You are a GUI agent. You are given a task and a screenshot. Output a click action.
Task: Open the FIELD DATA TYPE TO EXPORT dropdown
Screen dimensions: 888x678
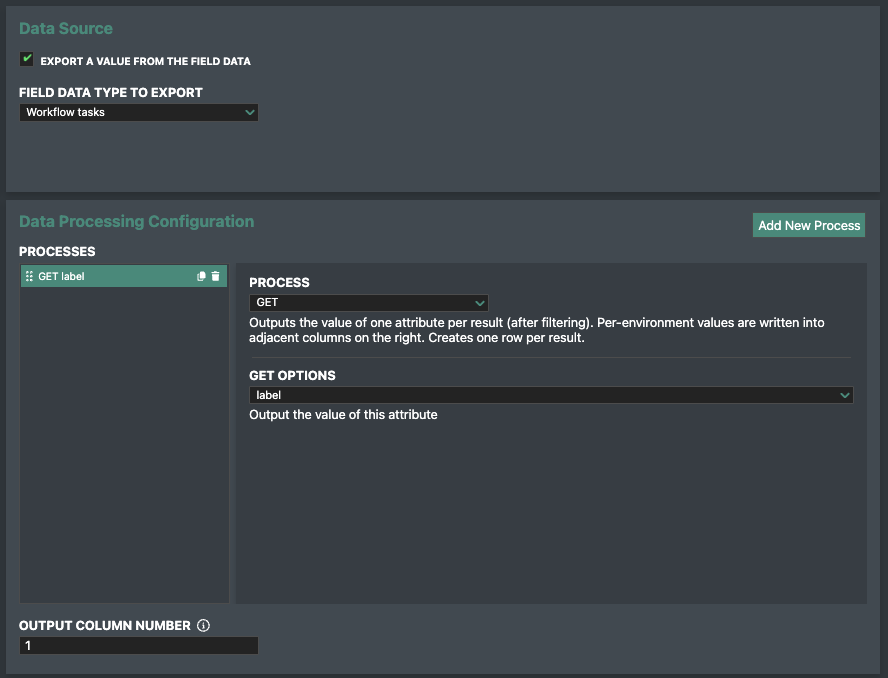[138, 112]
